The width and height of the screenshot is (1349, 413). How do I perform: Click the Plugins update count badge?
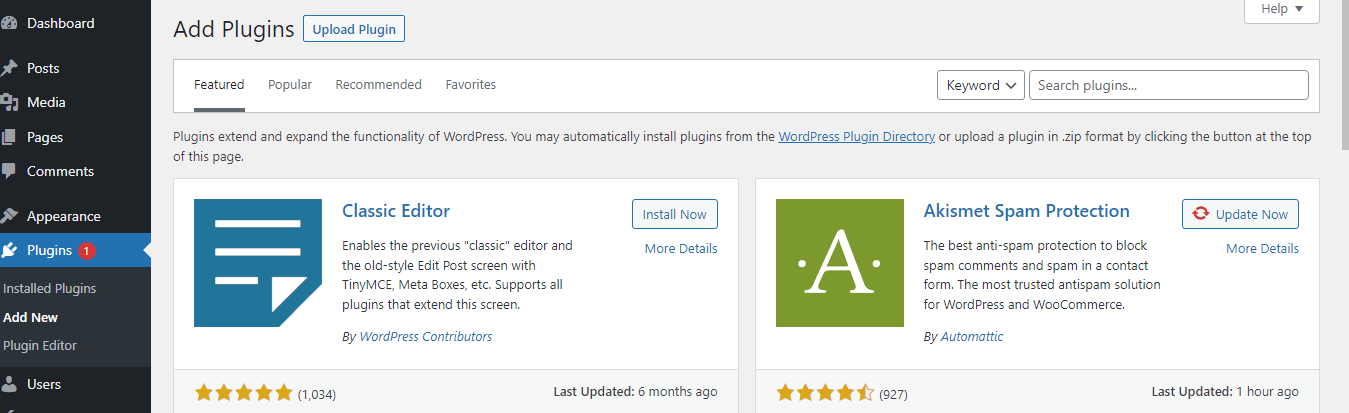point(86,250)
